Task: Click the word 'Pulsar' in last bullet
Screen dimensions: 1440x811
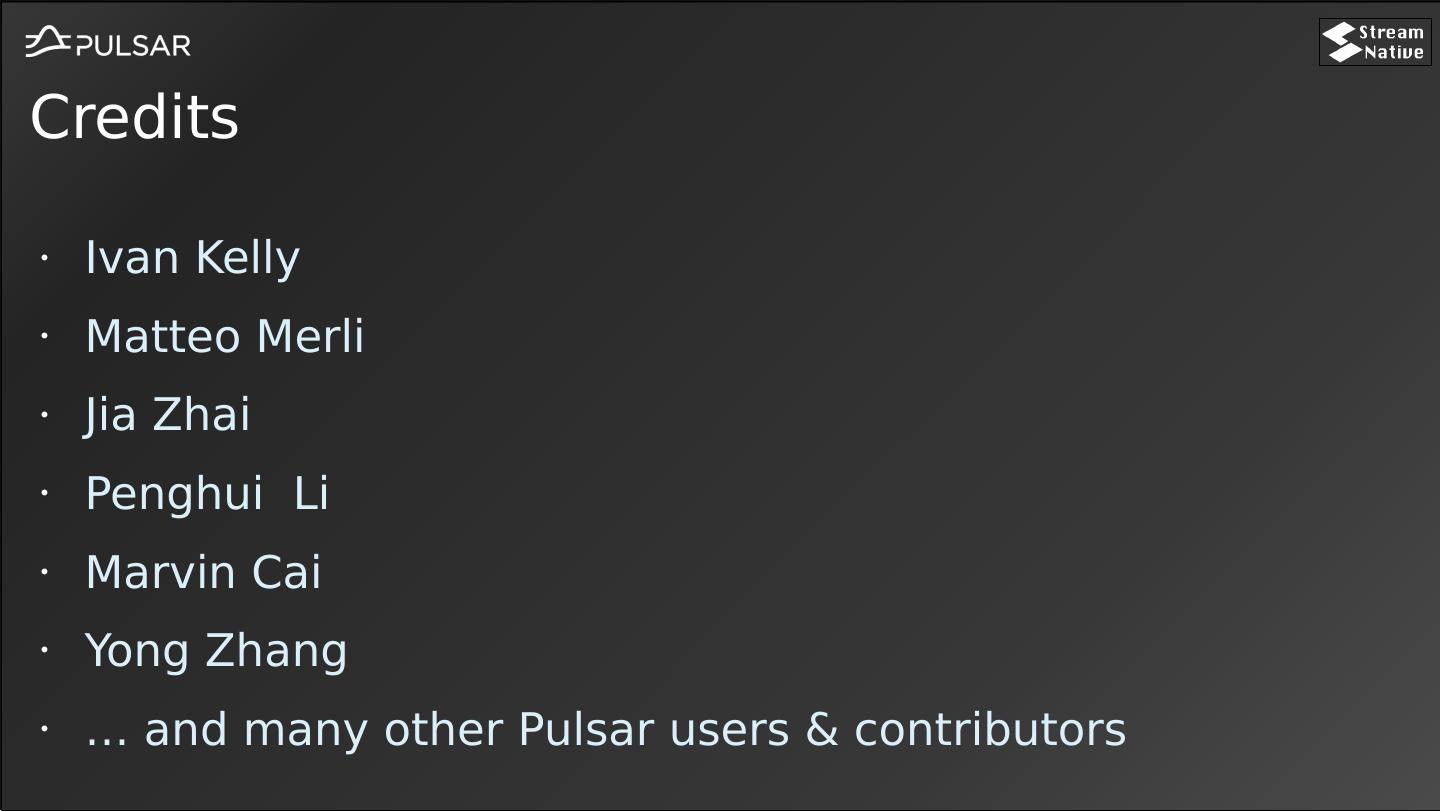Action: point(585,730)
